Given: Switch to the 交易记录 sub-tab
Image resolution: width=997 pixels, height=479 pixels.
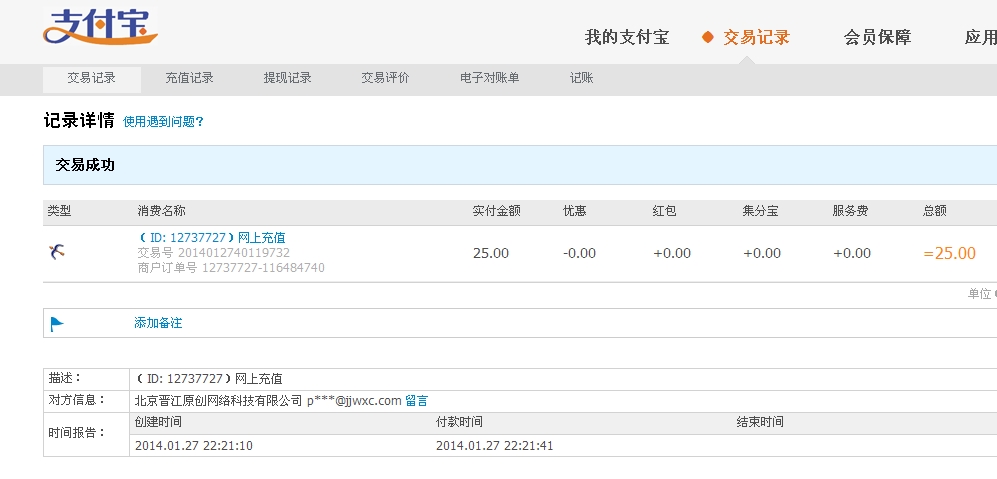Looking at the screenshot, I should tap(92, 79).
